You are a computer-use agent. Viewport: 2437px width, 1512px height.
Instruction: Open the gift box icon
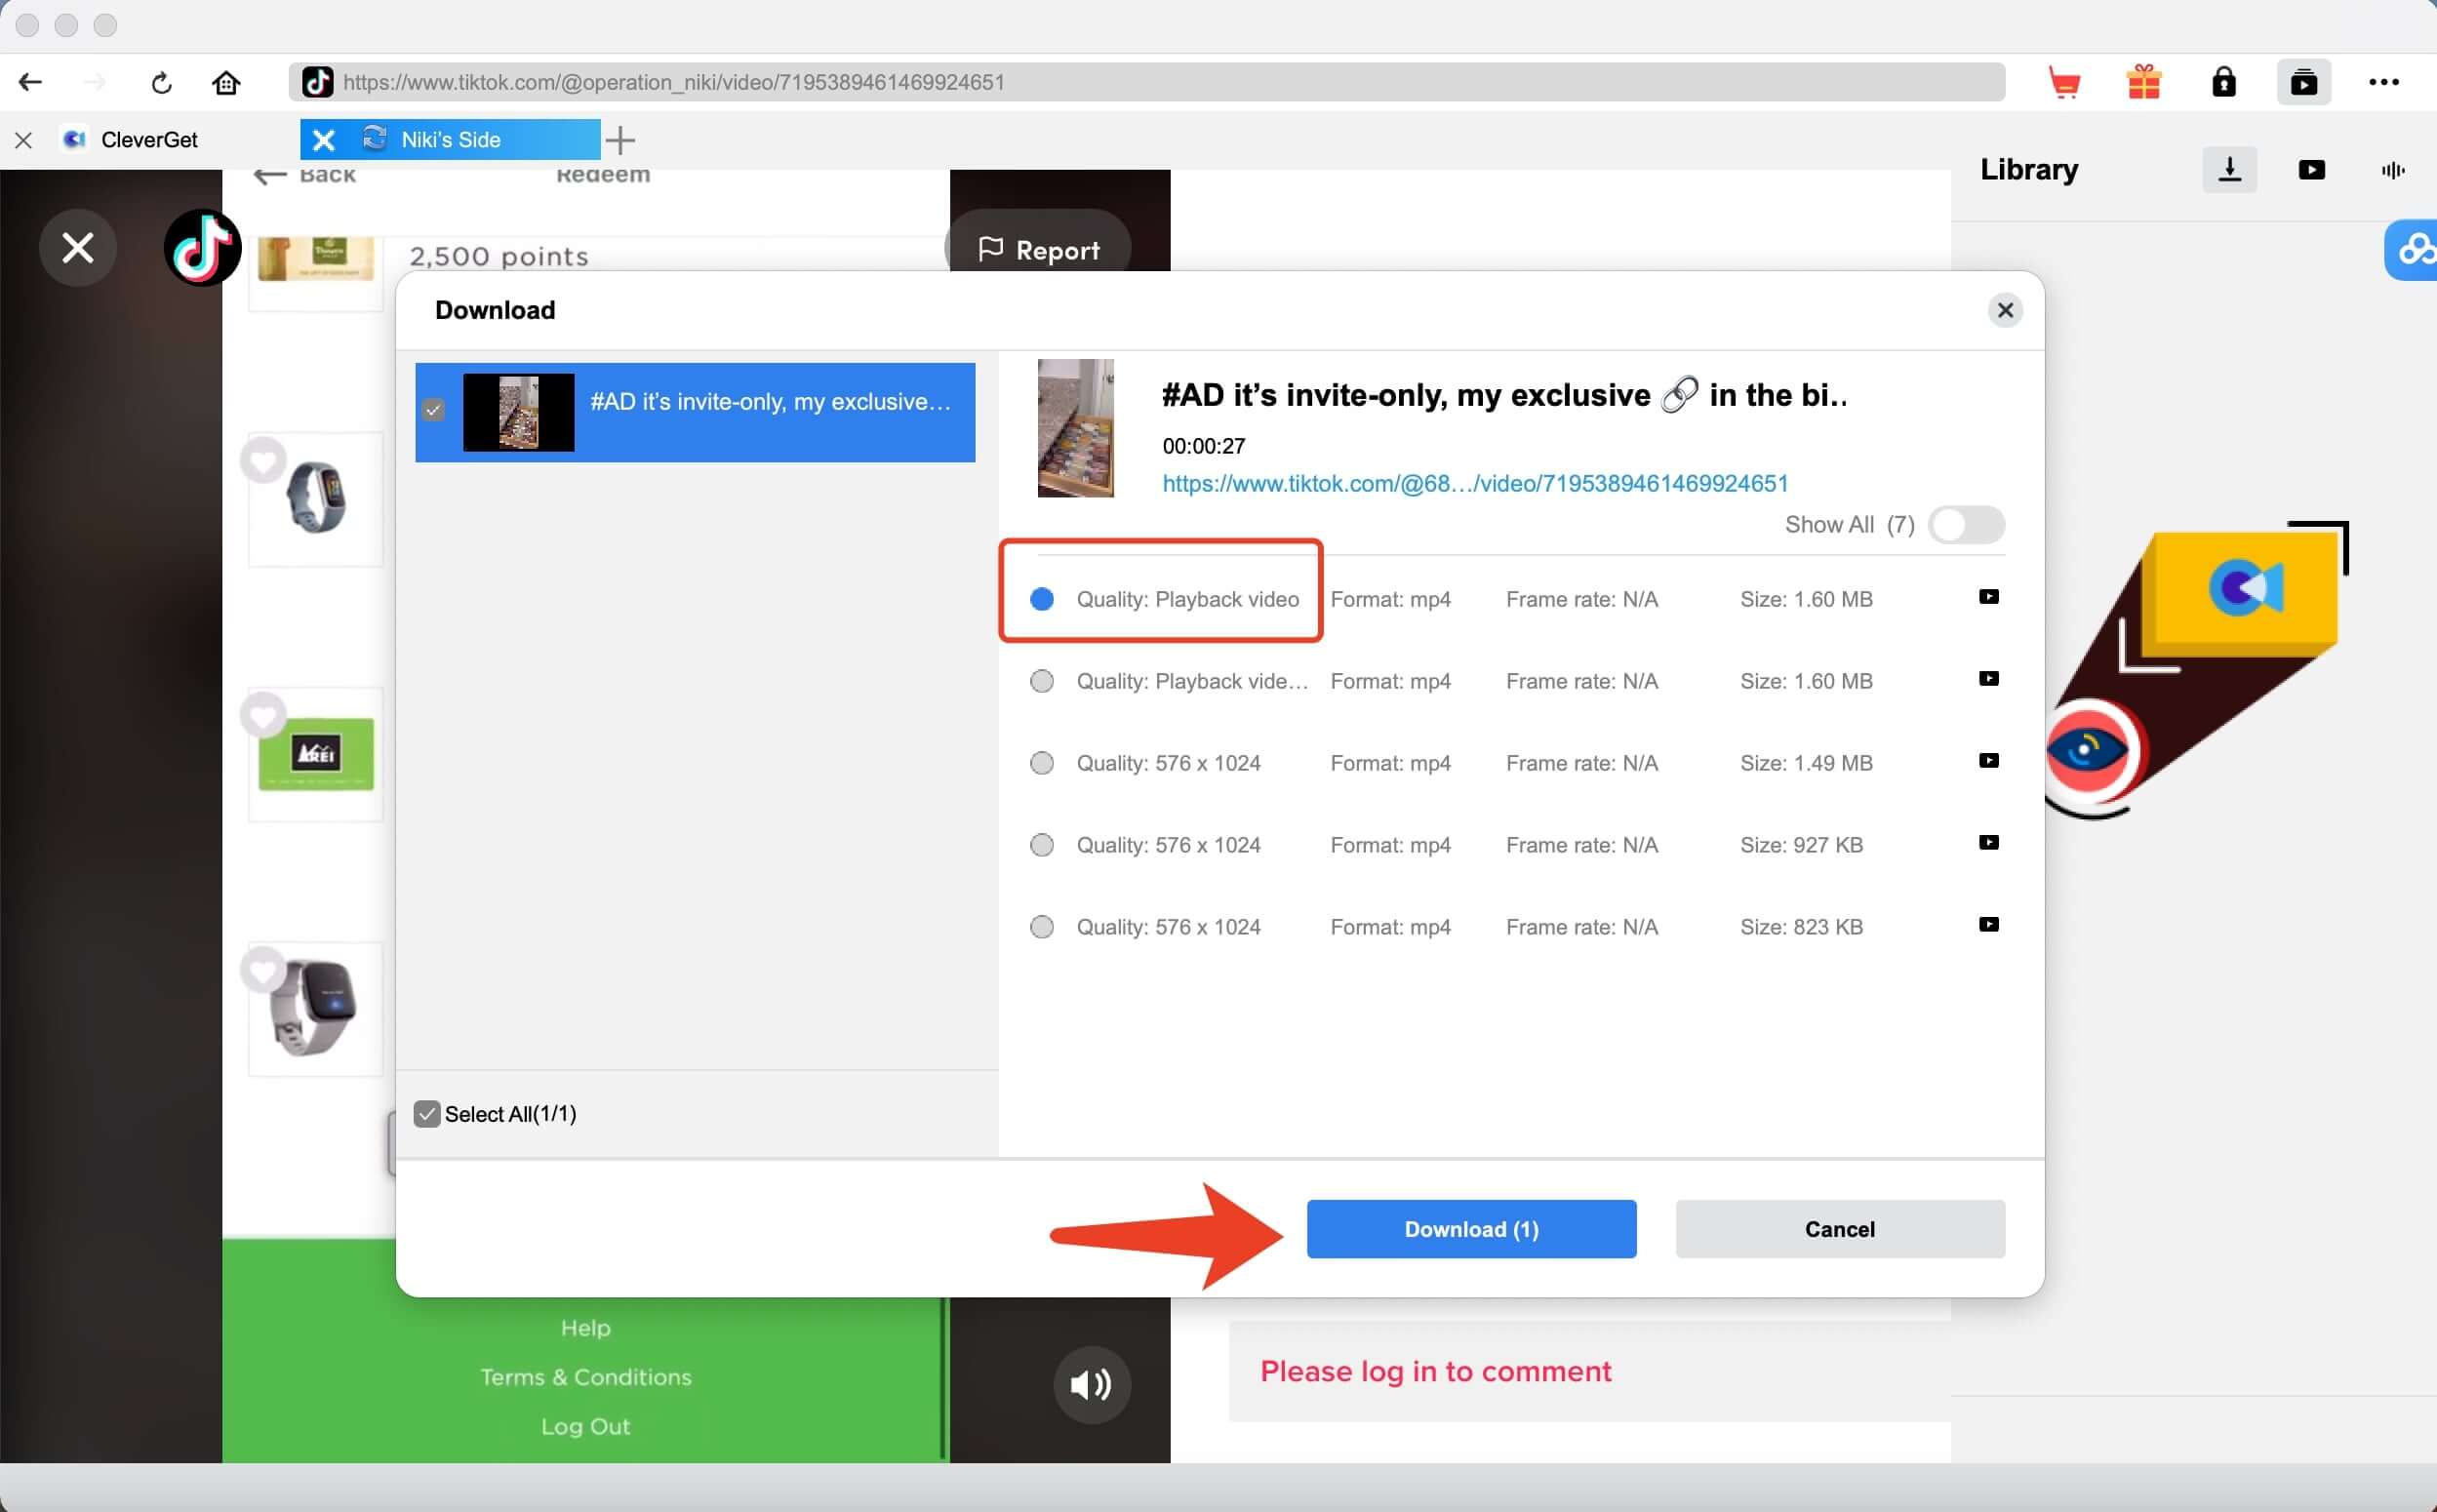click(x=2143, y=83)
